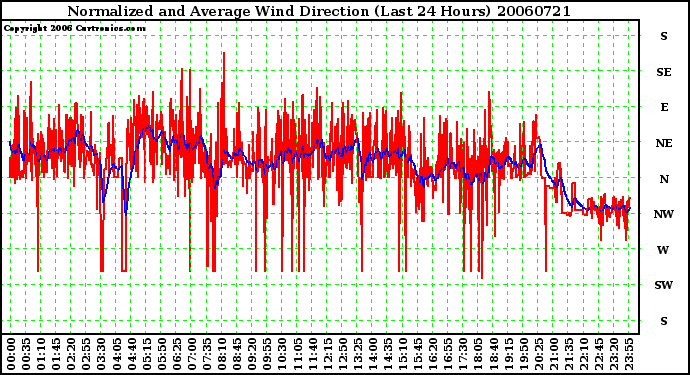Click the 12:50 time axis label
690x375 pixels.
pyautogui.click(x=343, y=354)
